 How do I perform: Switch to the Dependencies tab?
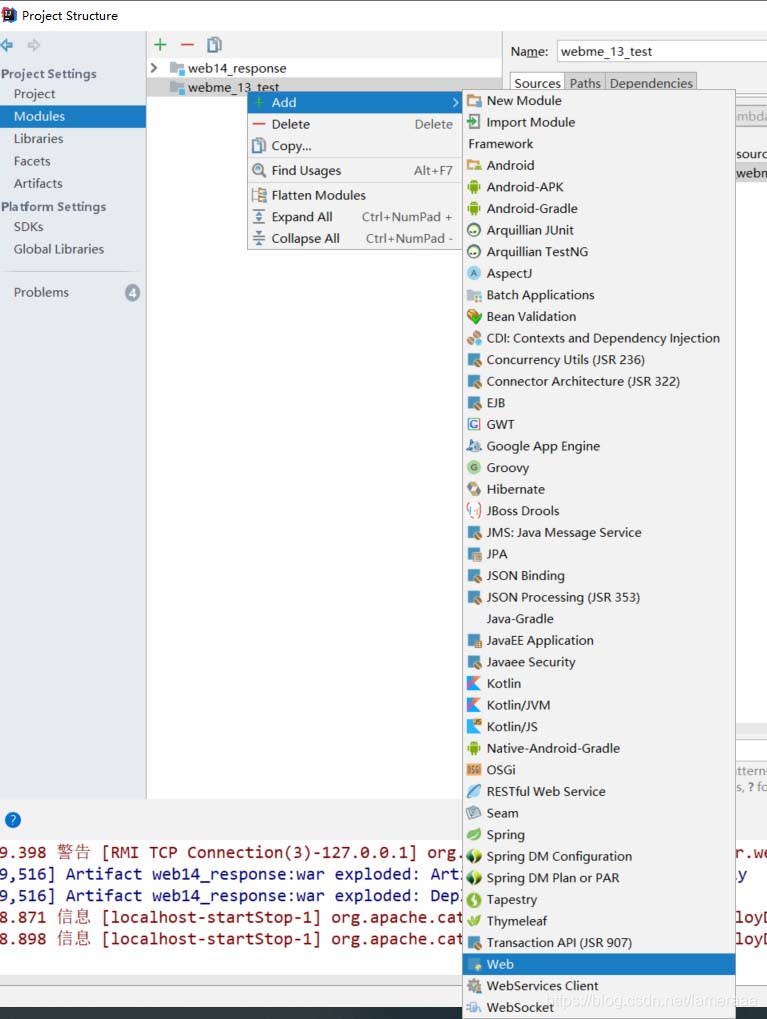pyautogui.click(x=651, y=83)
